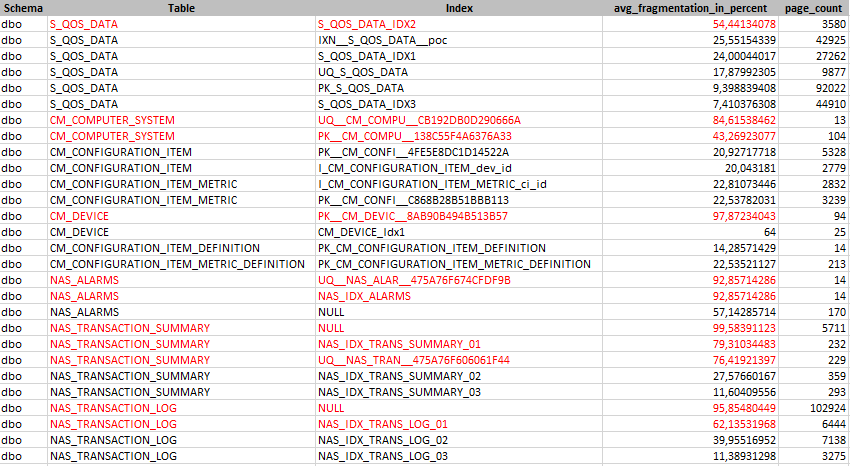The width and height of the screenshot is (850, 466).
Task: Select index cell NAS_IDX_TRANS_LOG_03
Action: (459, 456)
